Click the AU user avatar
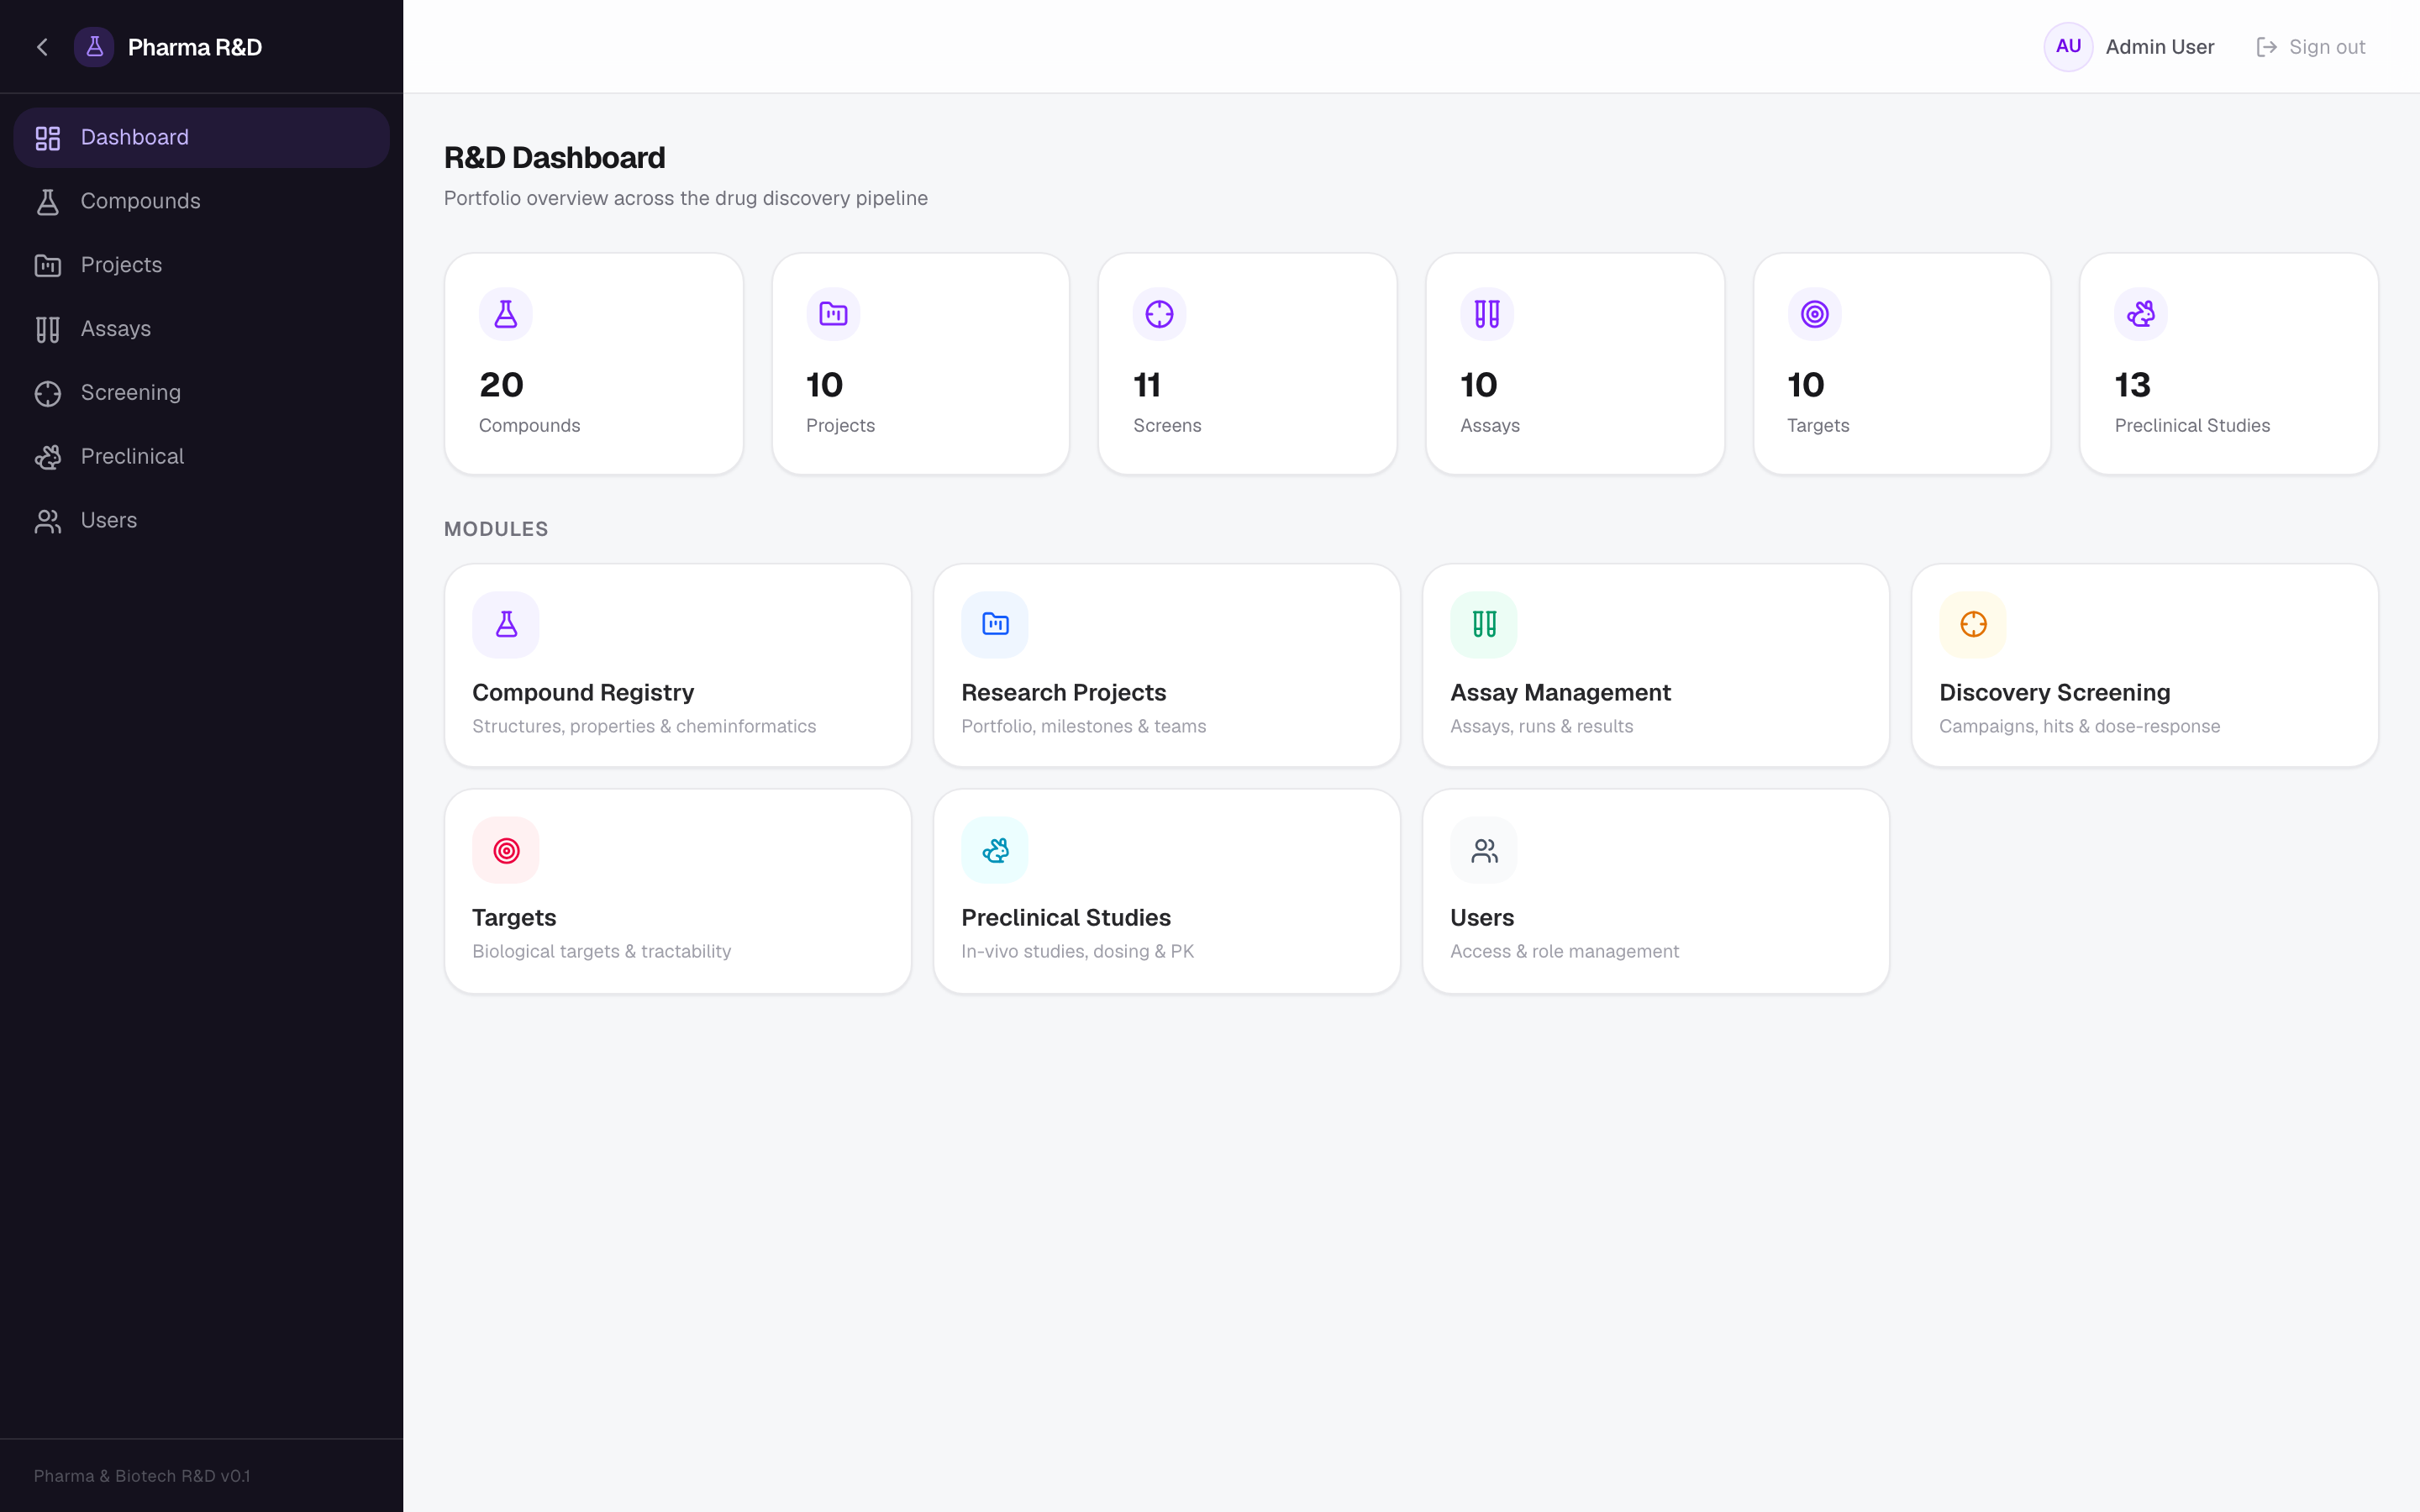The image size is (2420, 1512). point(2068,47)
